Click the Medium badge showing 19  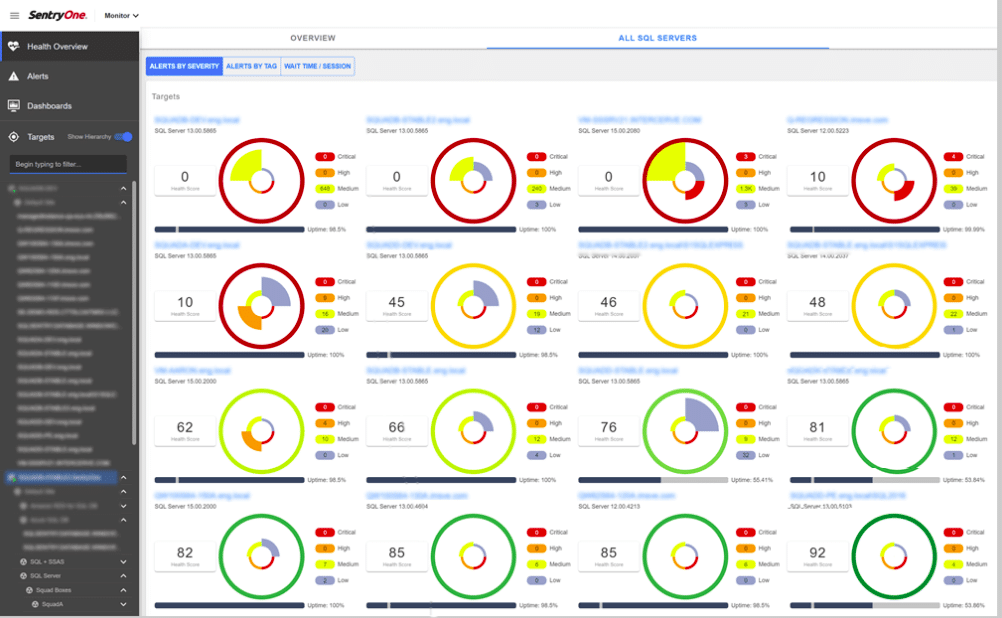(536, 314)
